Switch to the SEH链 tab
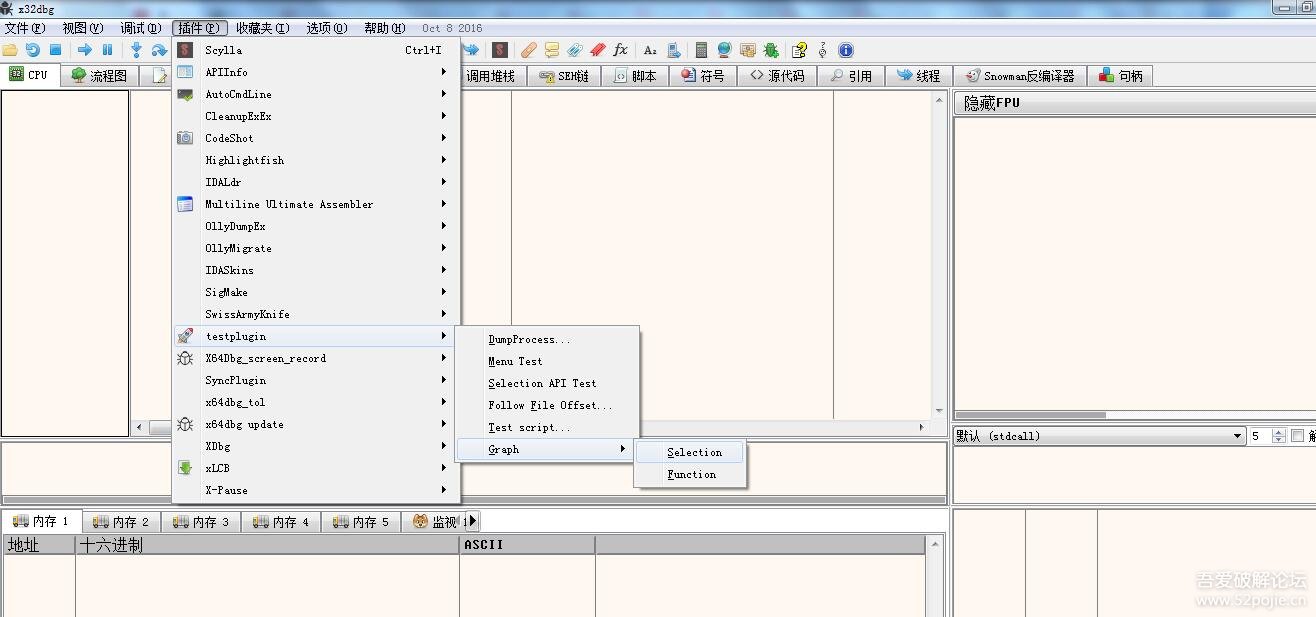The image size is (1316, 617). point(564,76)
